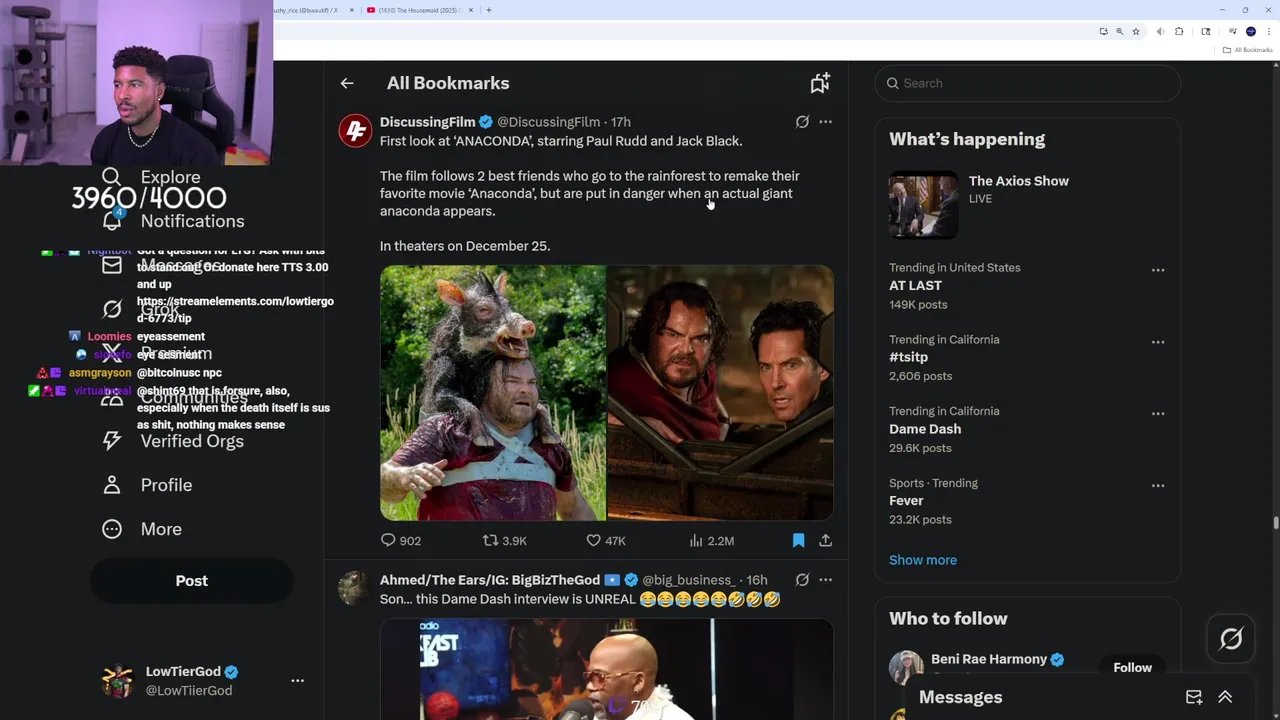Open Grok actions on DiscussingFilm post
The width and height of the screenshot is (1280, 720).
(802, 121)
